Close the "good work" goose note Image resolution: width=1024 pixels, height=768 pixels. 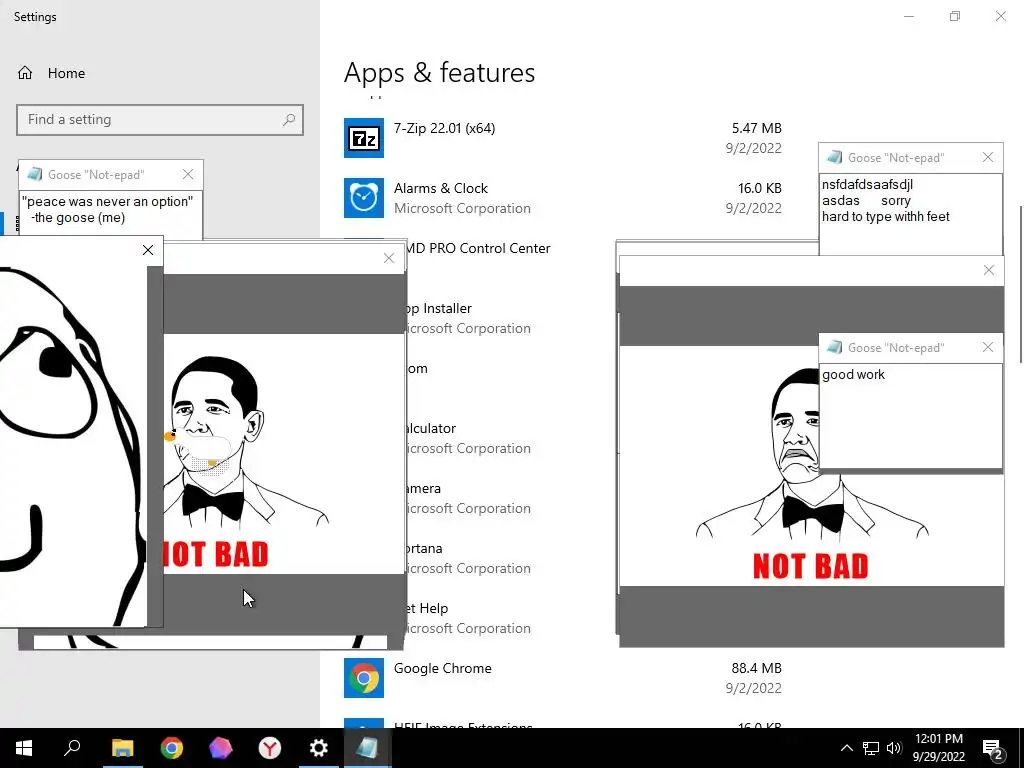(988, 347)
